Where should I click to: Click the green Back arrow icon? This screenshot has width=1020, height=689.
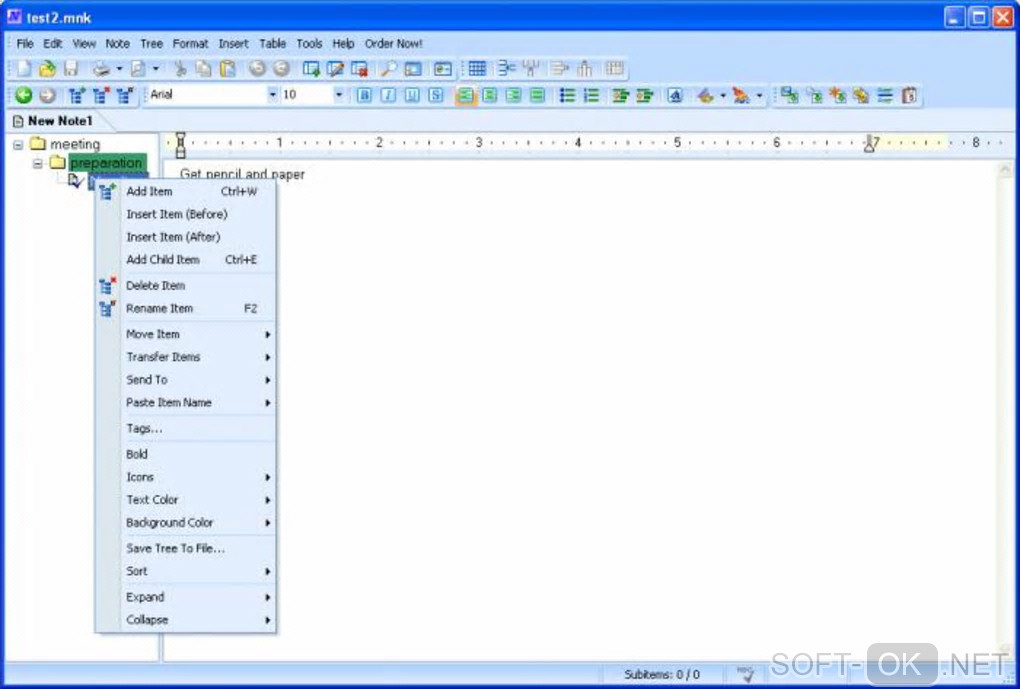pyautogui.click(x=23, y=95)
